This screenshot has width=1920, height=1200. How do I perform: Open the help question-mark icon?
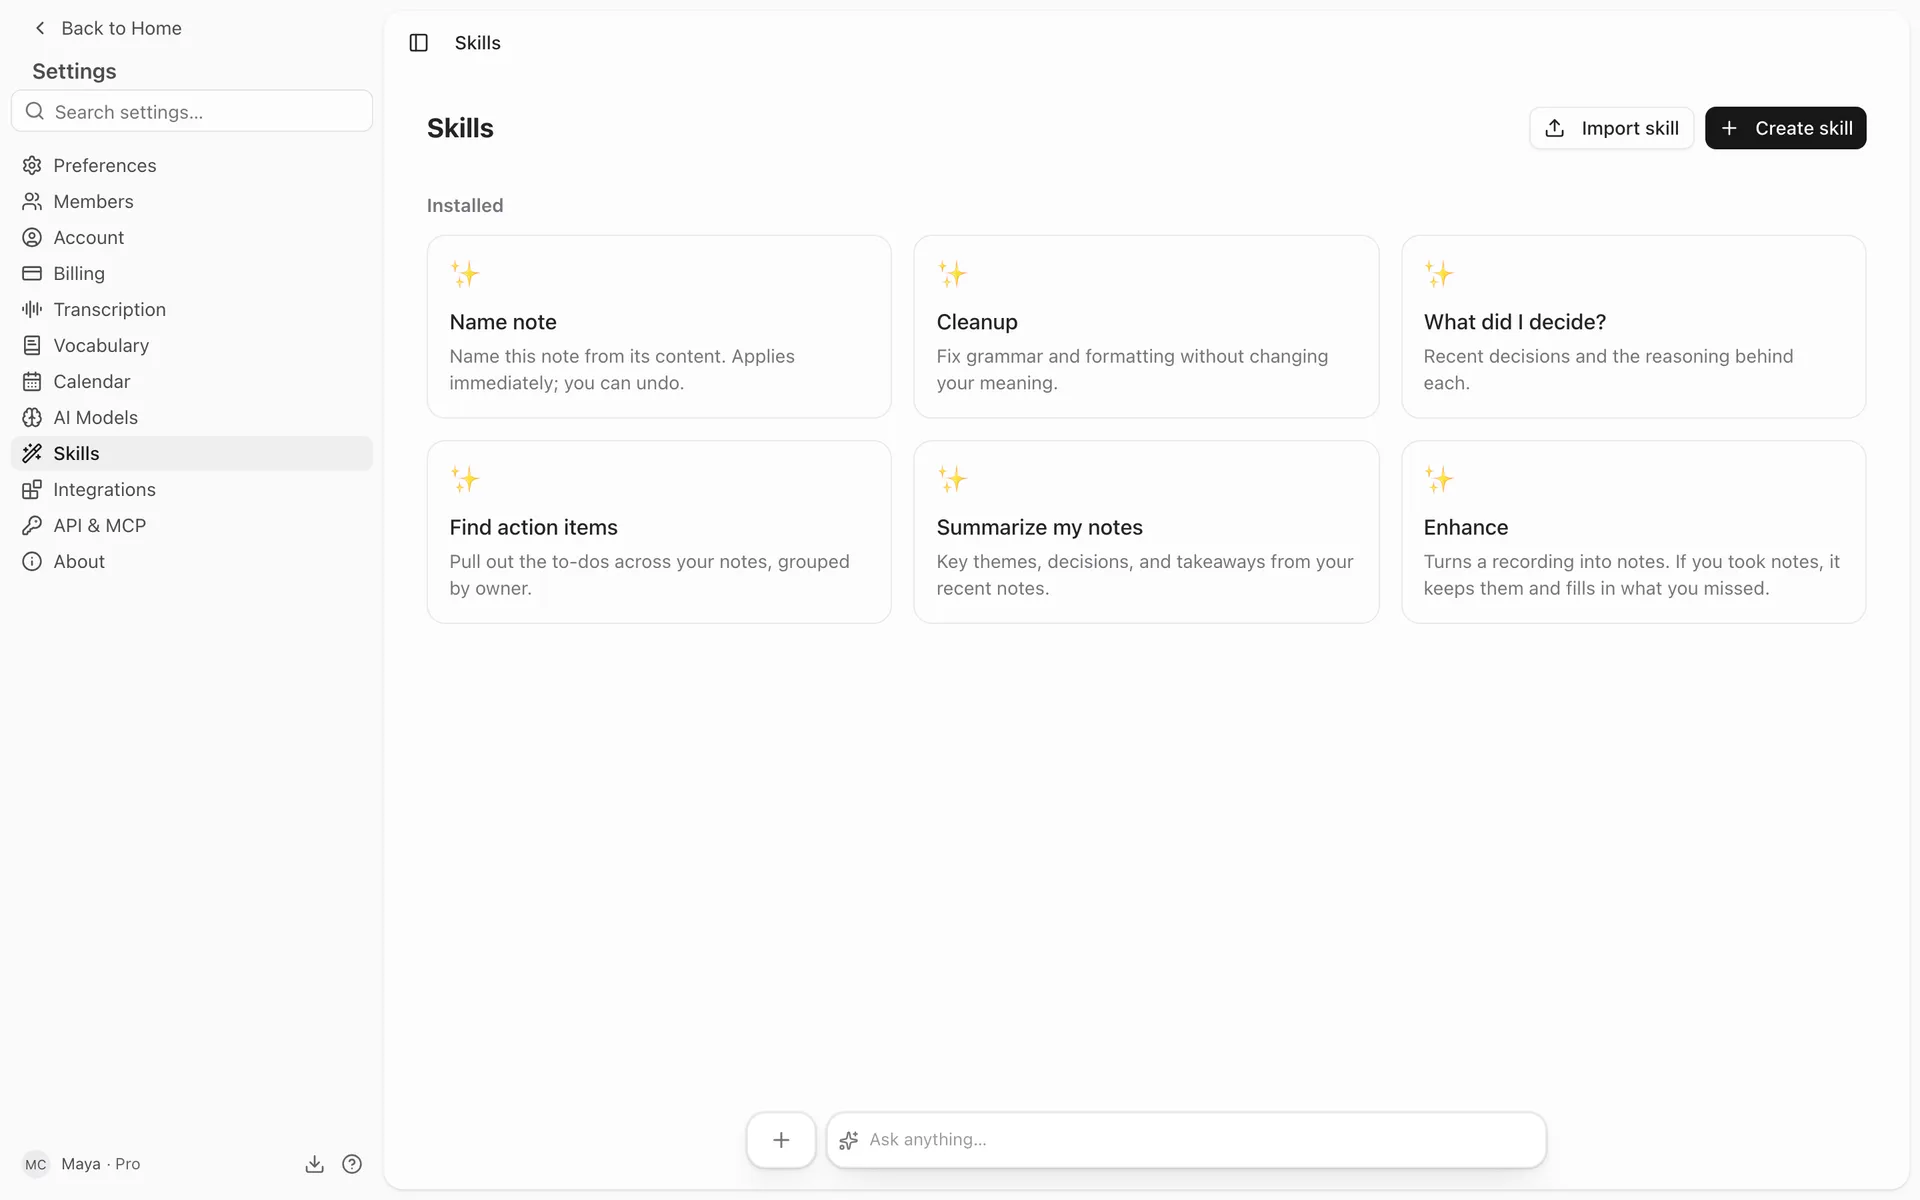click(x=352, y=1164)
